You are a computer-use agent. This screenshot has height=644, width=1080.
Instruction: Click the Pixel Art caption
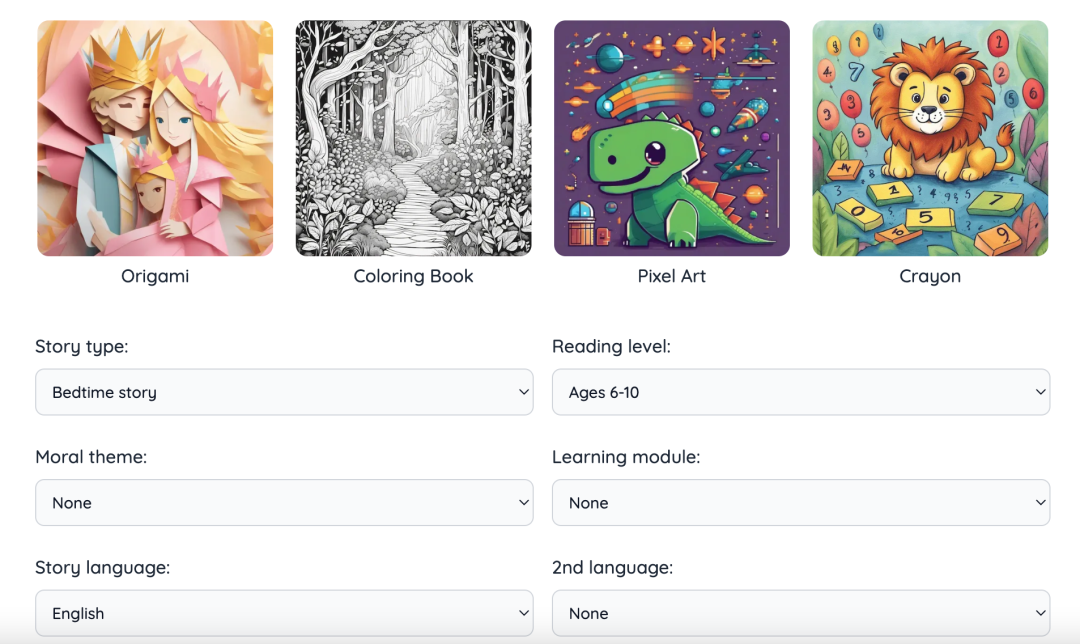[672, 276]
